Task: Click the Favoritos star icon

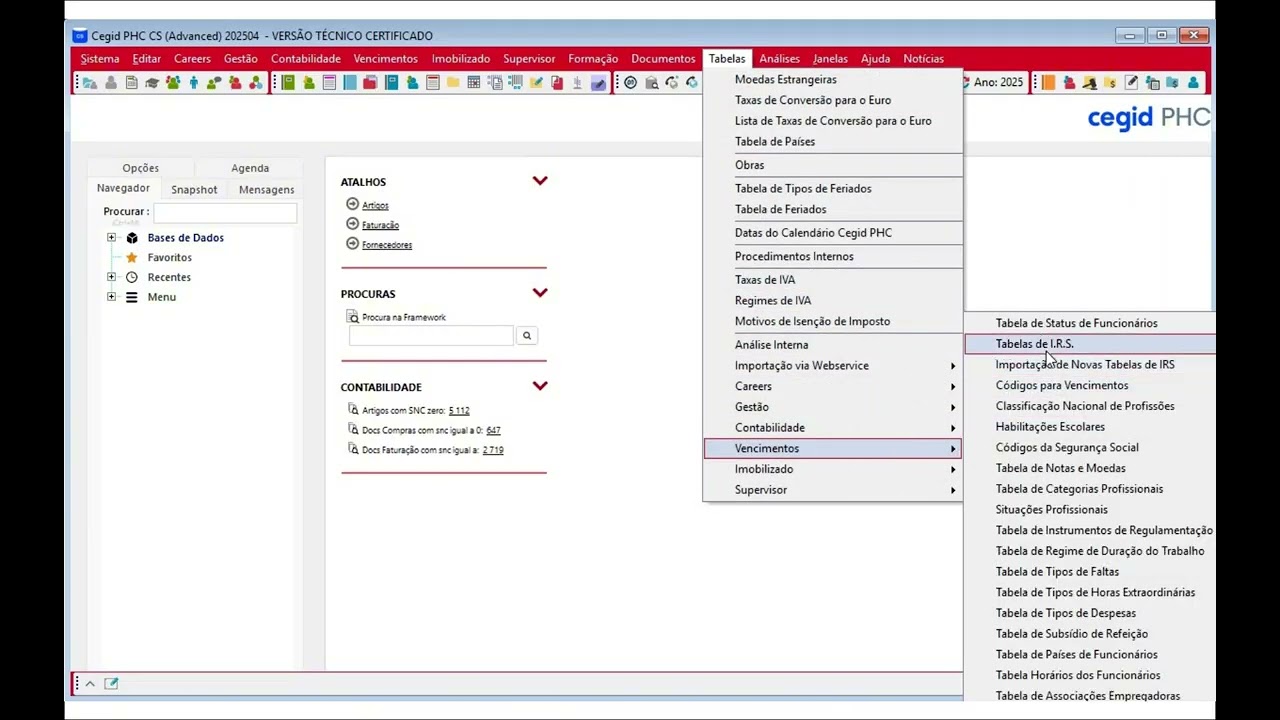Action: (x=131, y=258)
